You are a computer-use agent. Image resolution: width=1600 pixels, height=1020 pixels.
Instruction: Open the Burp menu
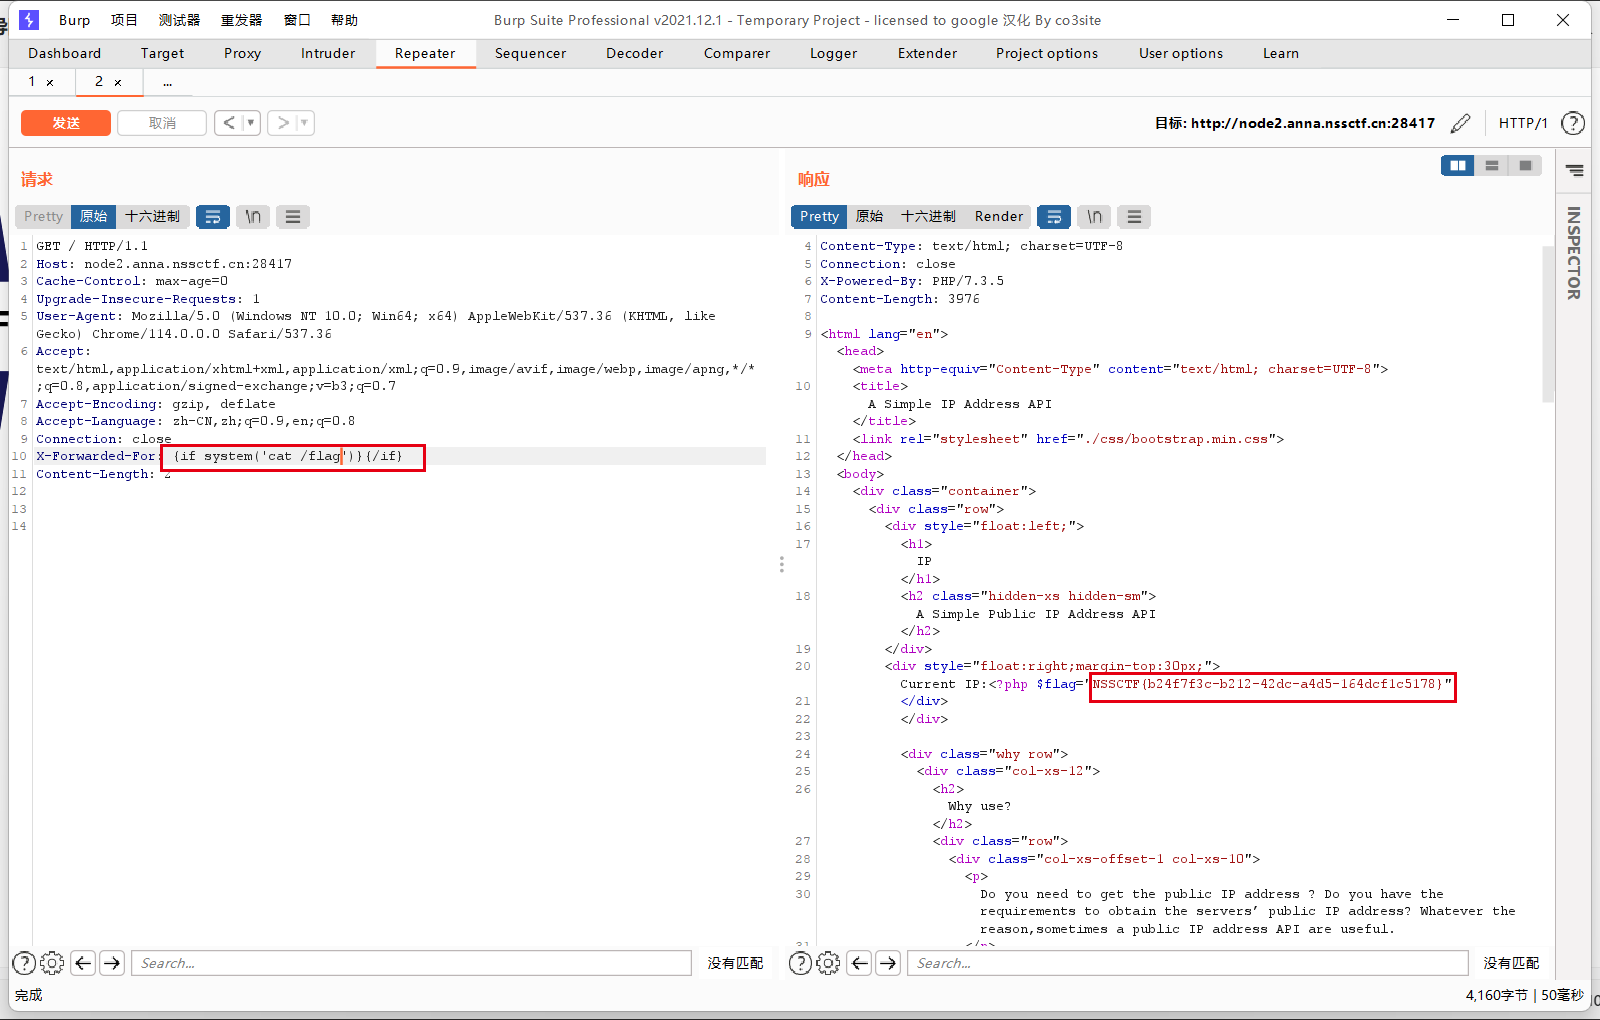pos(74,20)
